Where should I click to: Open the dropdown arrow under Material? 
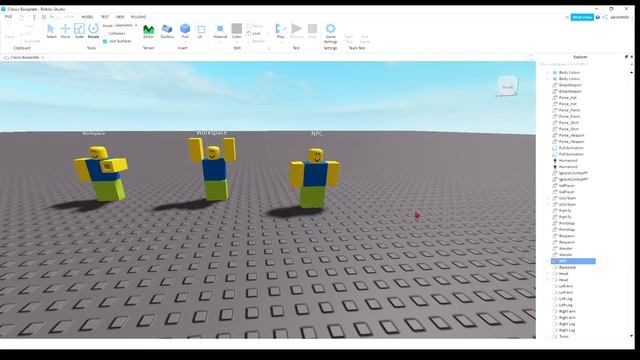[220, 41]
